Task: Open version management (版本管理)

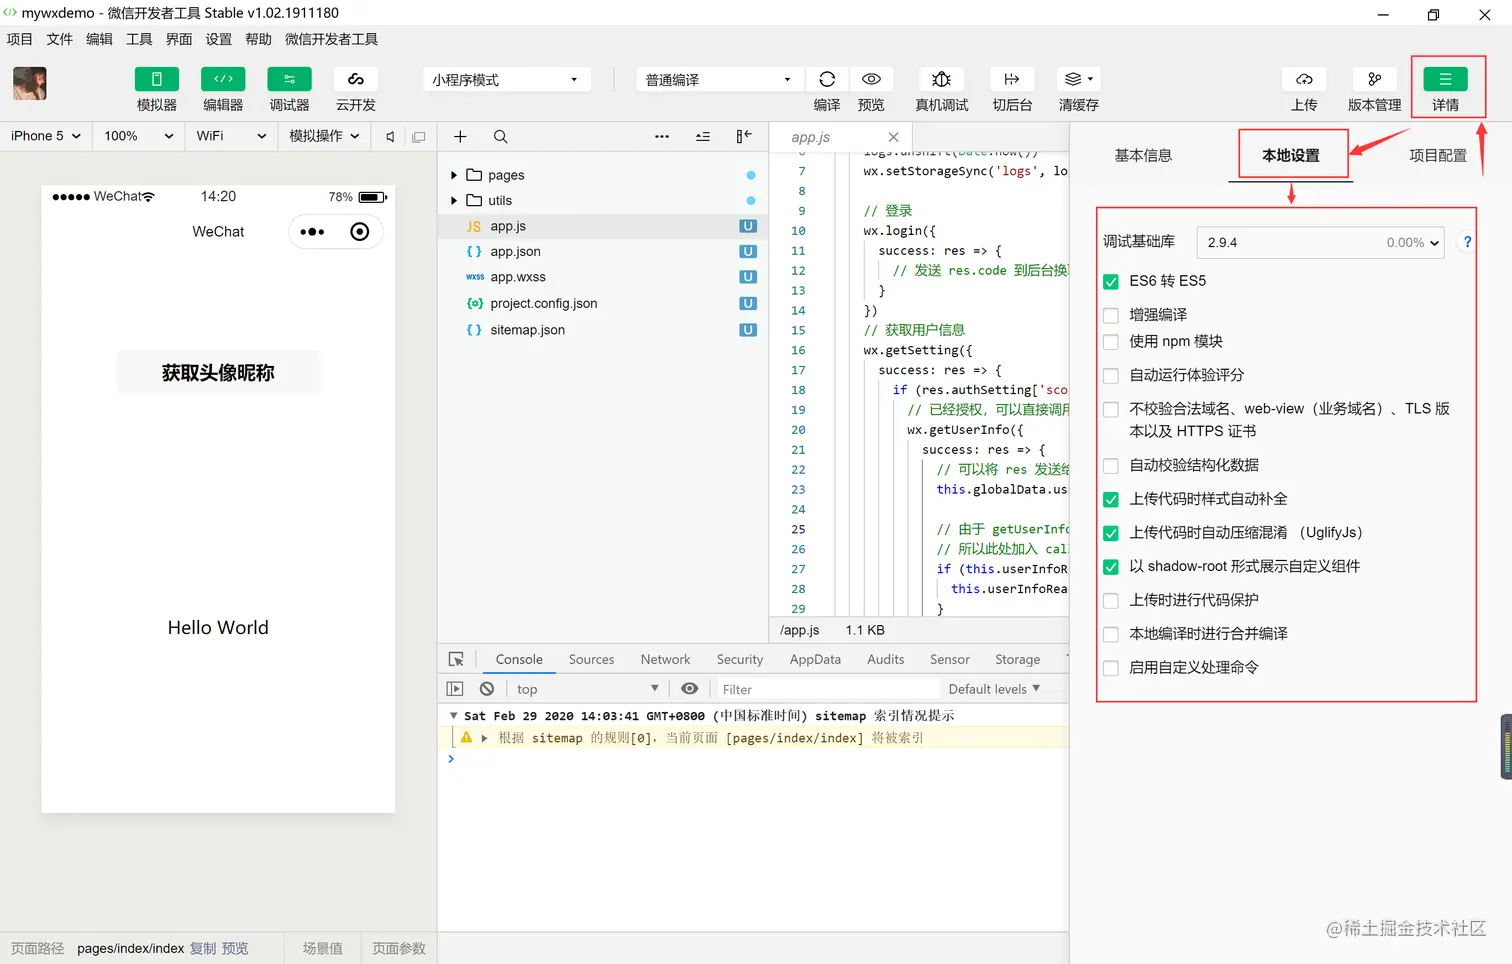Action: point(1375,79)
